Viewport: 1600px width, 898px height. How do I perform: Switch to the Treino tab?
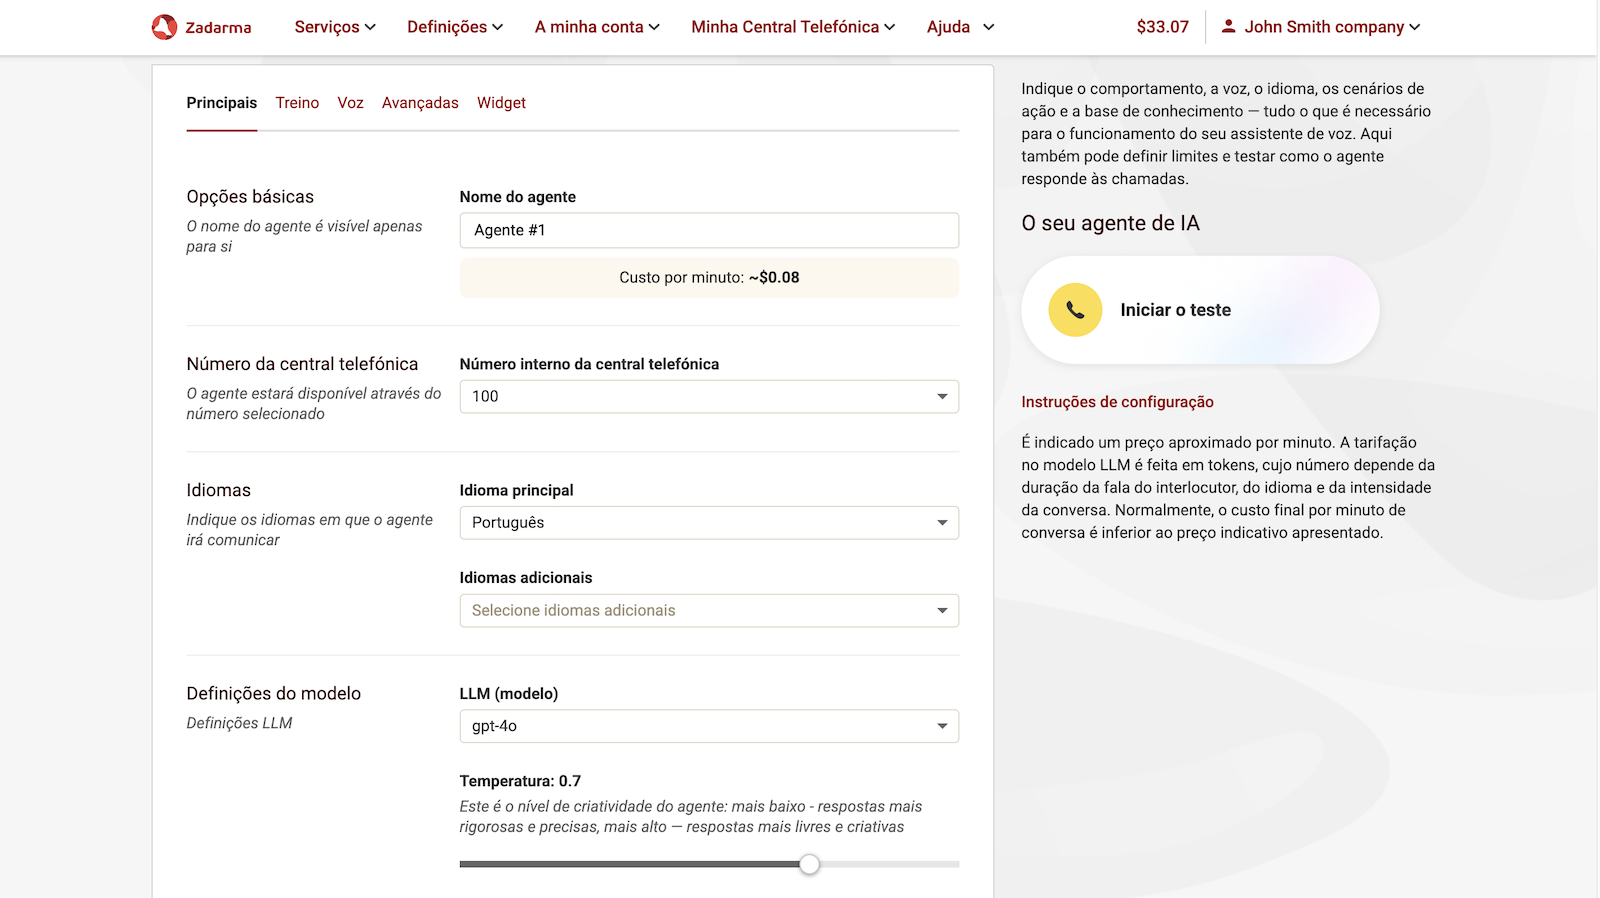(297, 103)
